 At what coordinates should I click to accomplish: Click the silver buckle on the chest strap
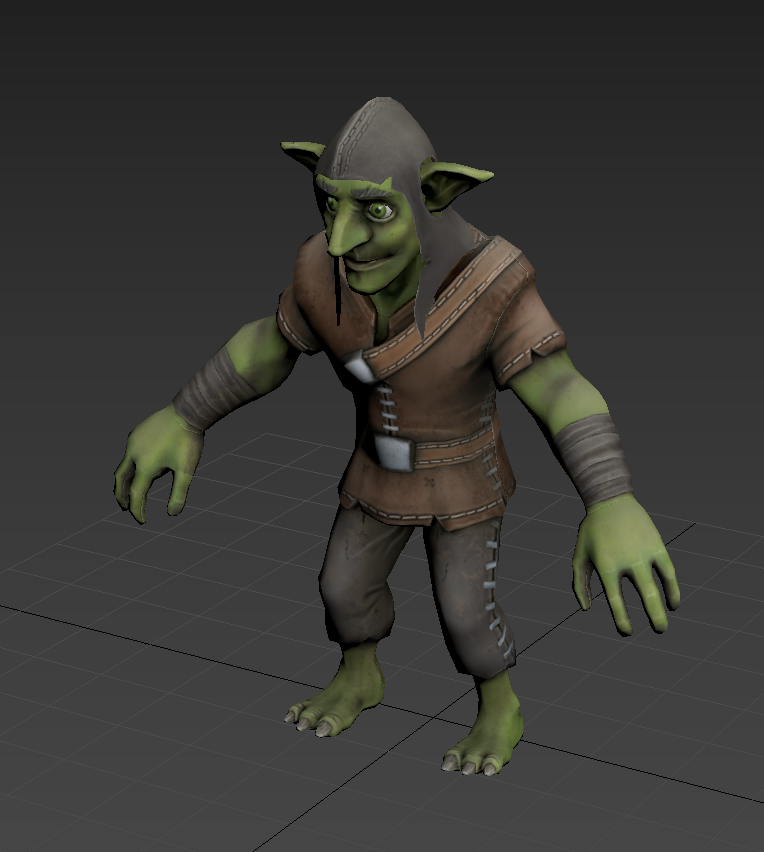(360, 371)
